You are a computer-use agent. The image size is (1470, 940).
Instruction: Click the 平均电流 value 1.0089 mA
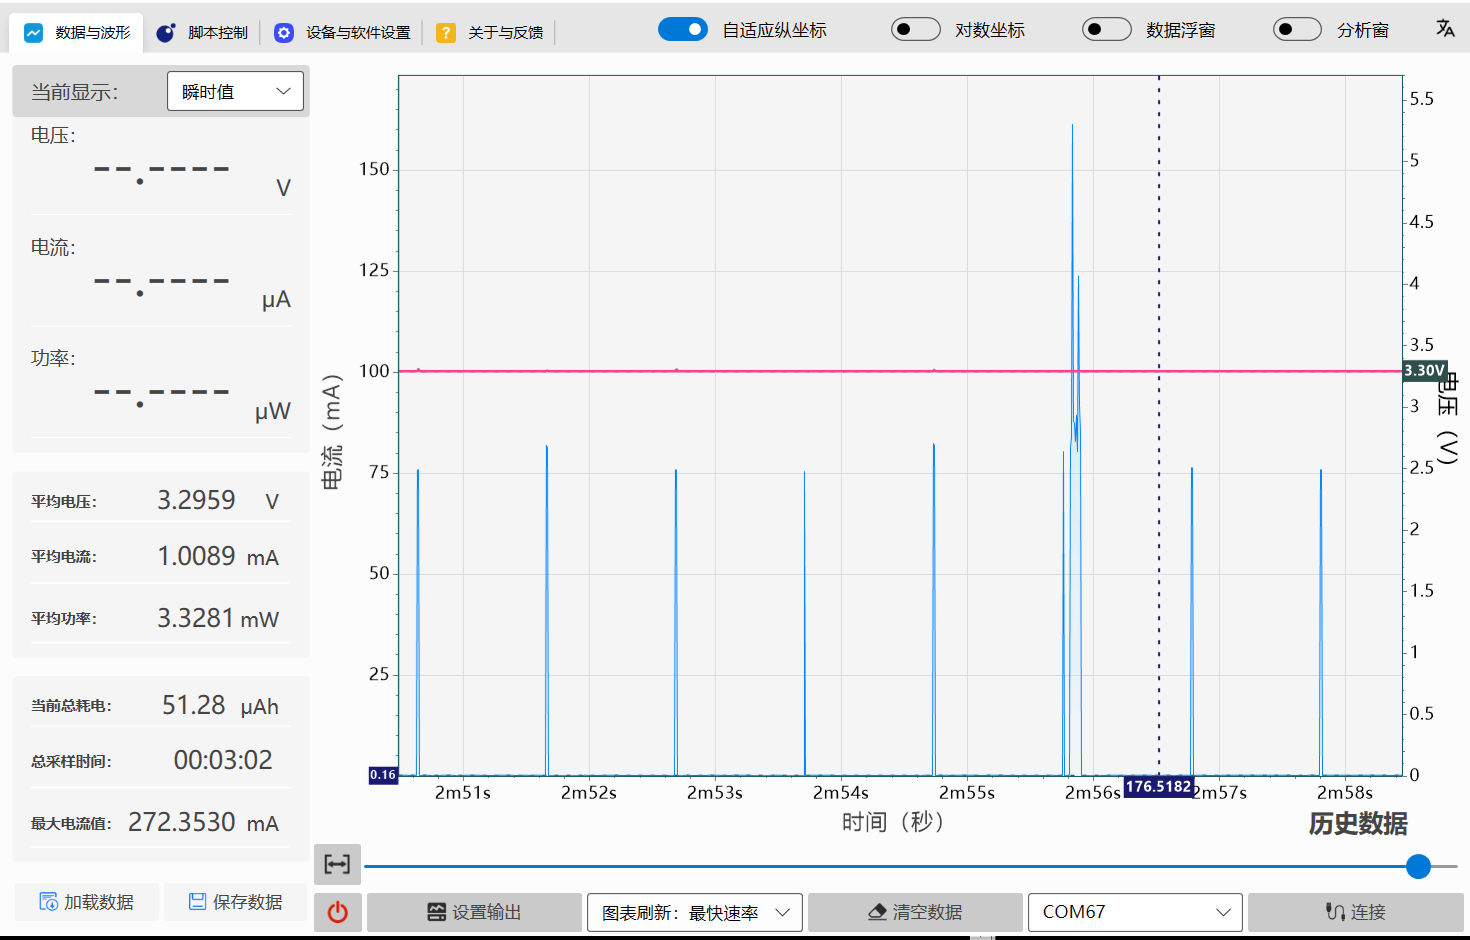click(x=218, y=556)
